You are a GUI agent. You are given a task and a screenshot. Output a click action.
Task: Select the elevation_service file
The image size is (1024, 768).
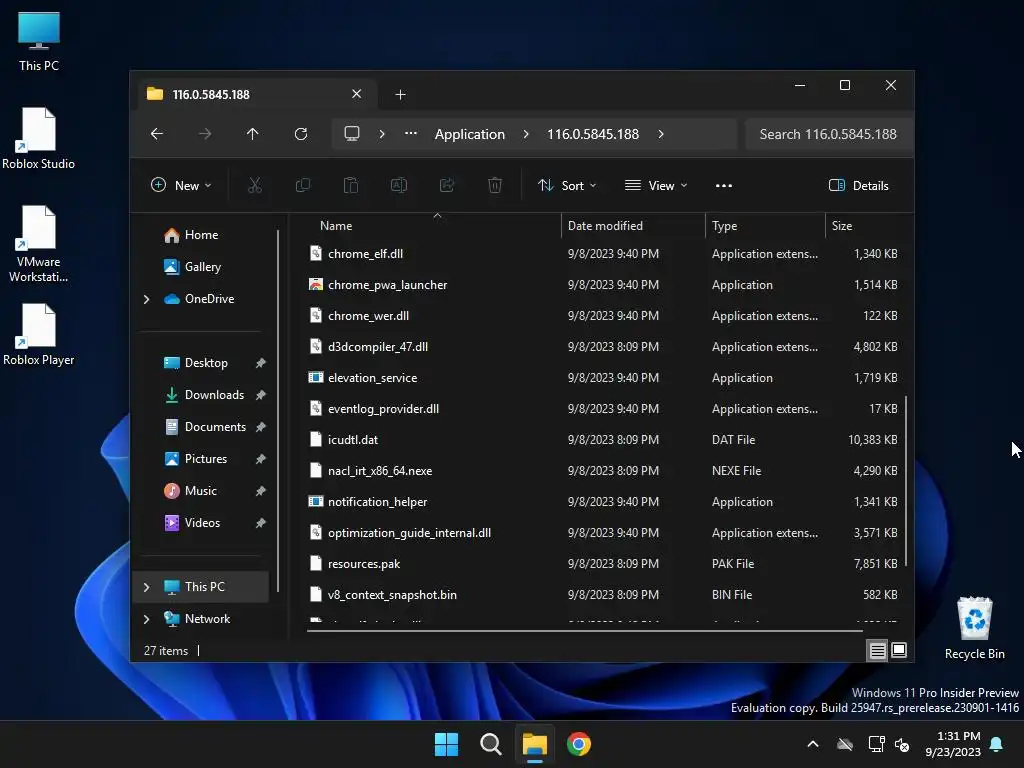(605, 378)
